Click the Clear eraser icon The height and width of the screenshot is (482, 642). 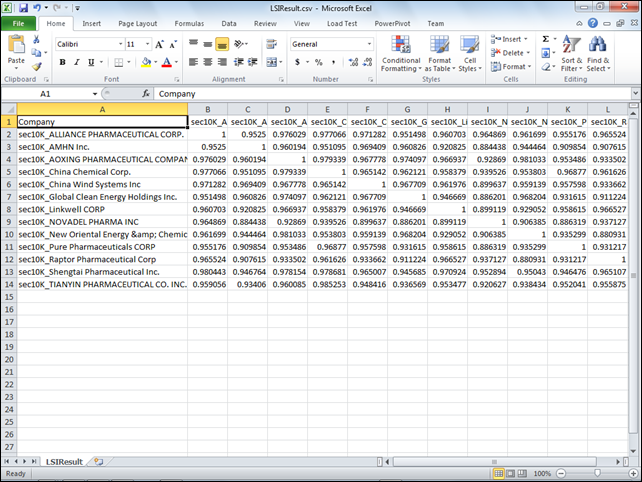[545, 66]
